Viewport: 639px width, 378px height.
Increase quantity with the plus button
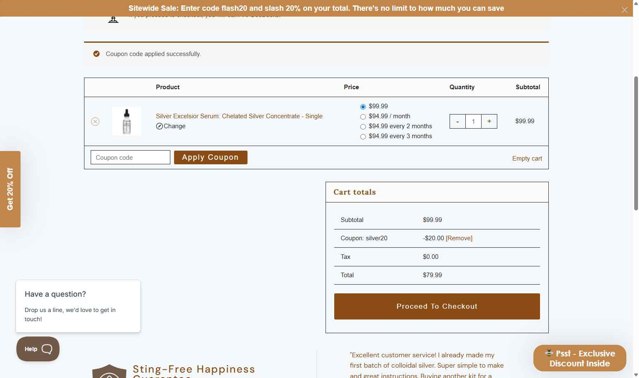489,121
